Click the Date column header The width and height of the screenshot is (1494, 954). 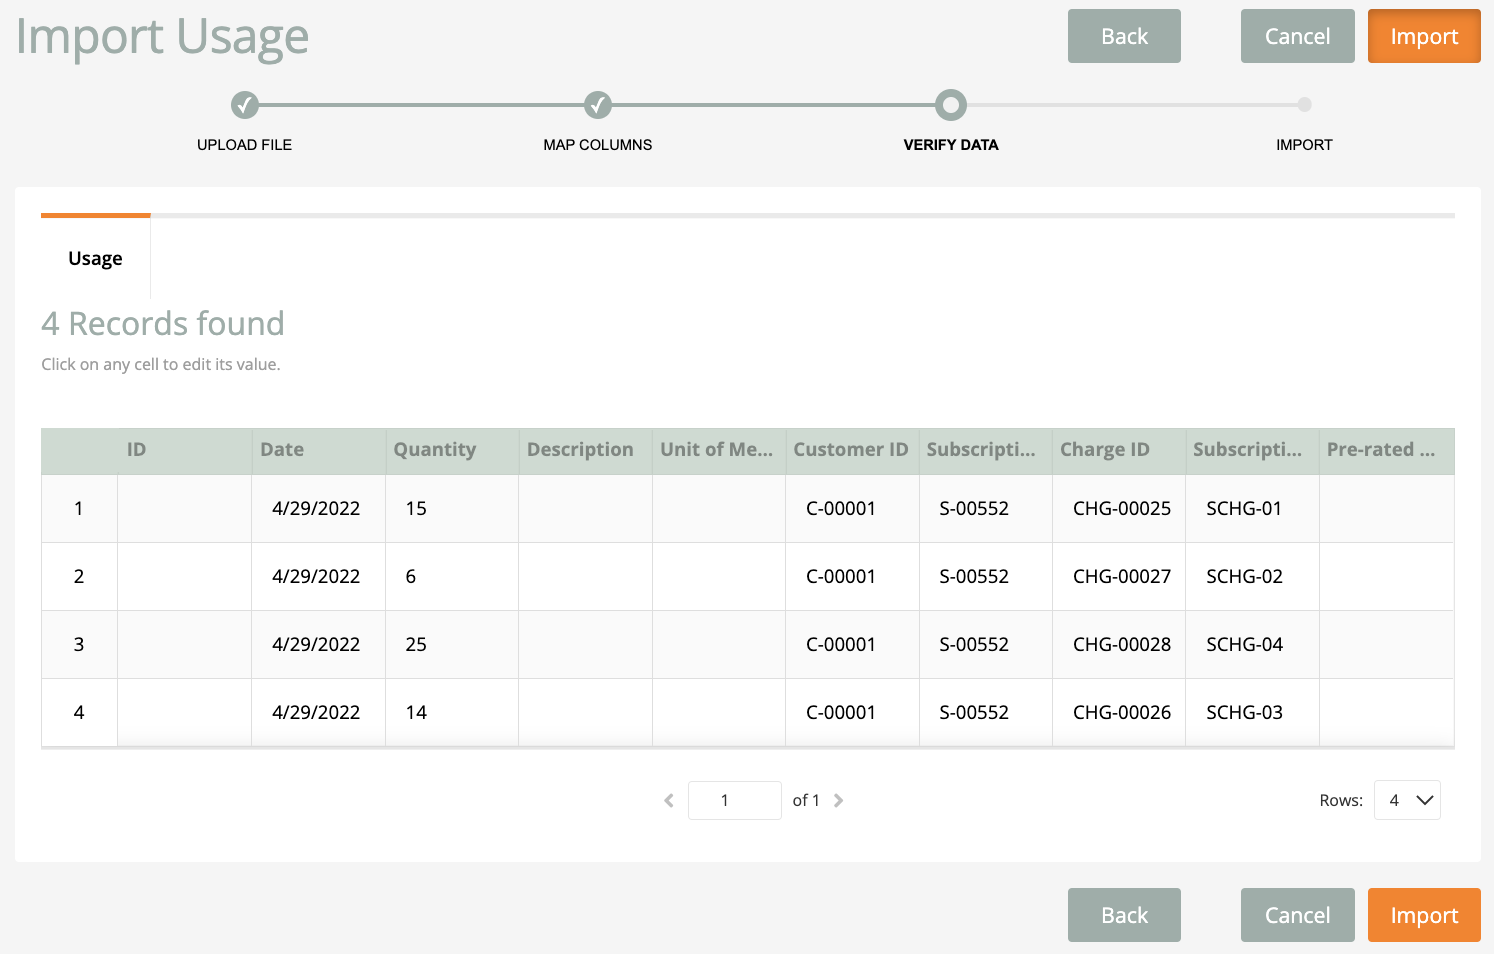[319, 450]
